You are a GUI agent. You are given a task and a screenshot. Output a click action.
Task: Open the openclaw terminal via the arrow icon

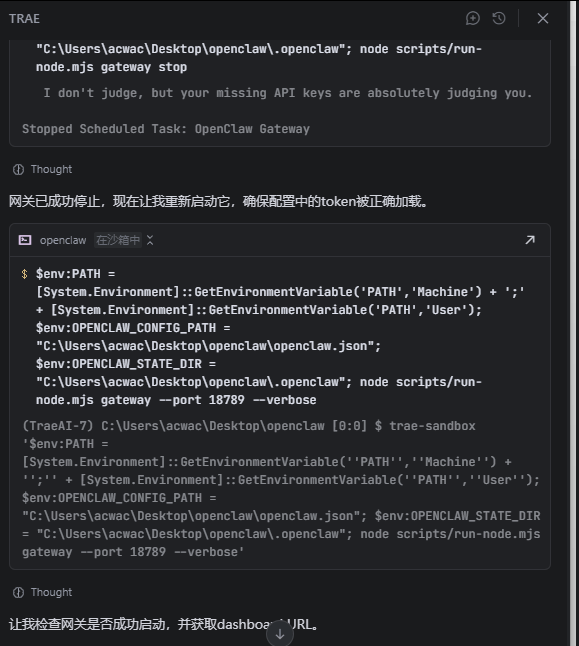coord(530,240)
